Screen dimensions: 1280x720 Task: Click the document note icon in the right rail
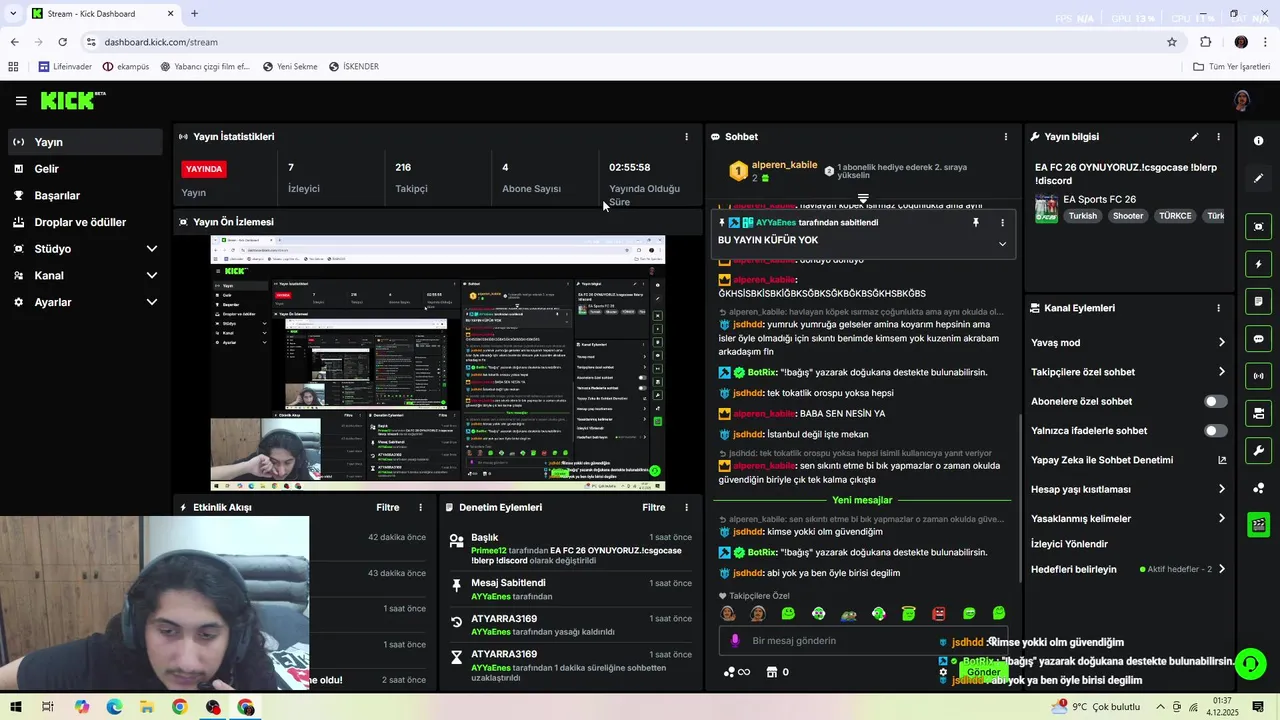pyautogui.click(x=1258, y=301)
